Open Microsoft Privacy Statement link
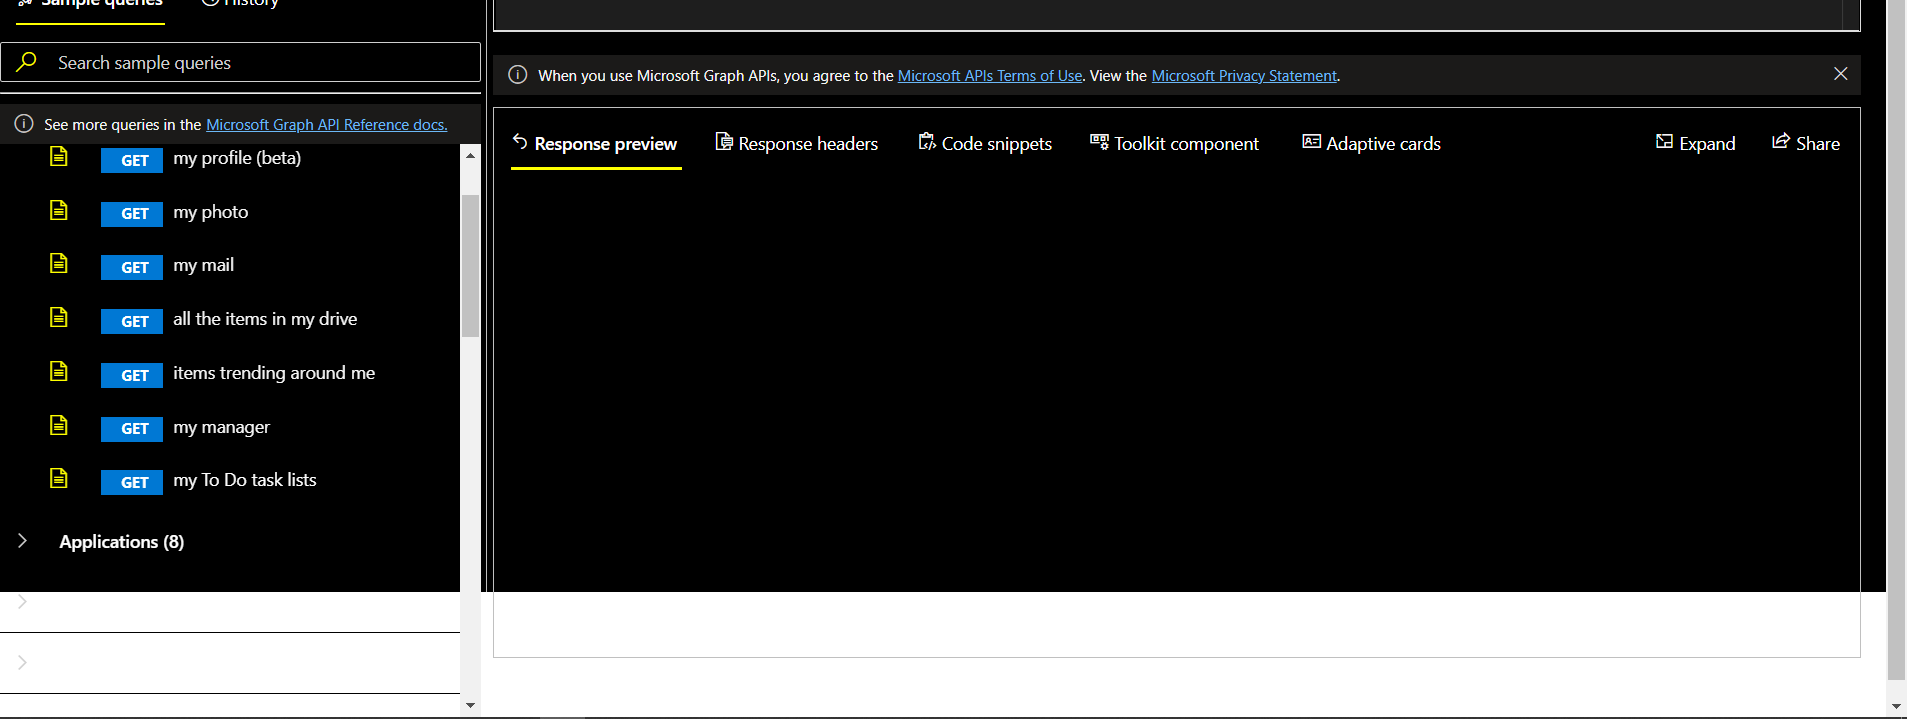1907x719 pixels. click(x=1244, y=76)
